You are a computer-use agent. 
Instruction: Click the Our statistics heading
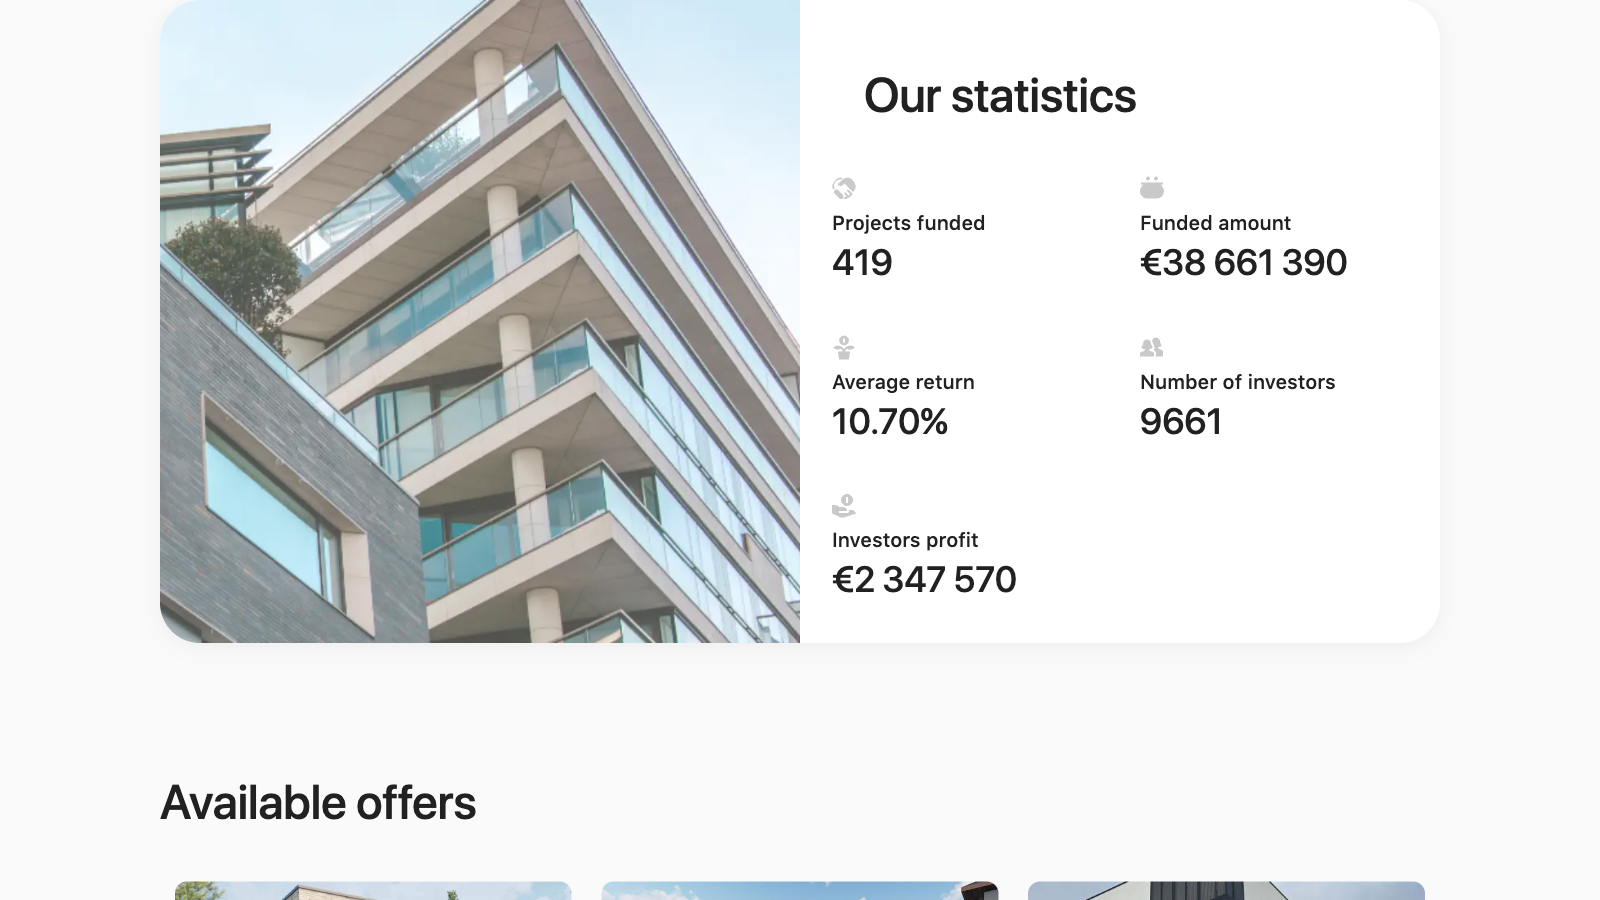click(x=1000, y=95)
